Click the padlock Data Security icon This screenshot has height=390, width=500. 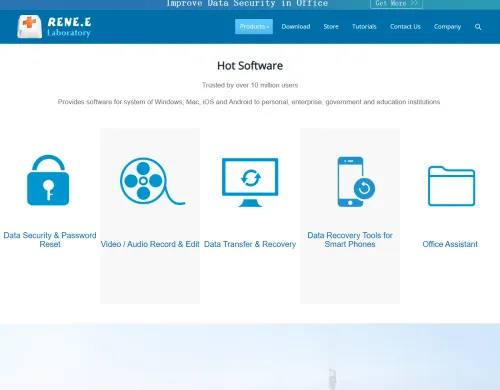[x=48, y=180]
